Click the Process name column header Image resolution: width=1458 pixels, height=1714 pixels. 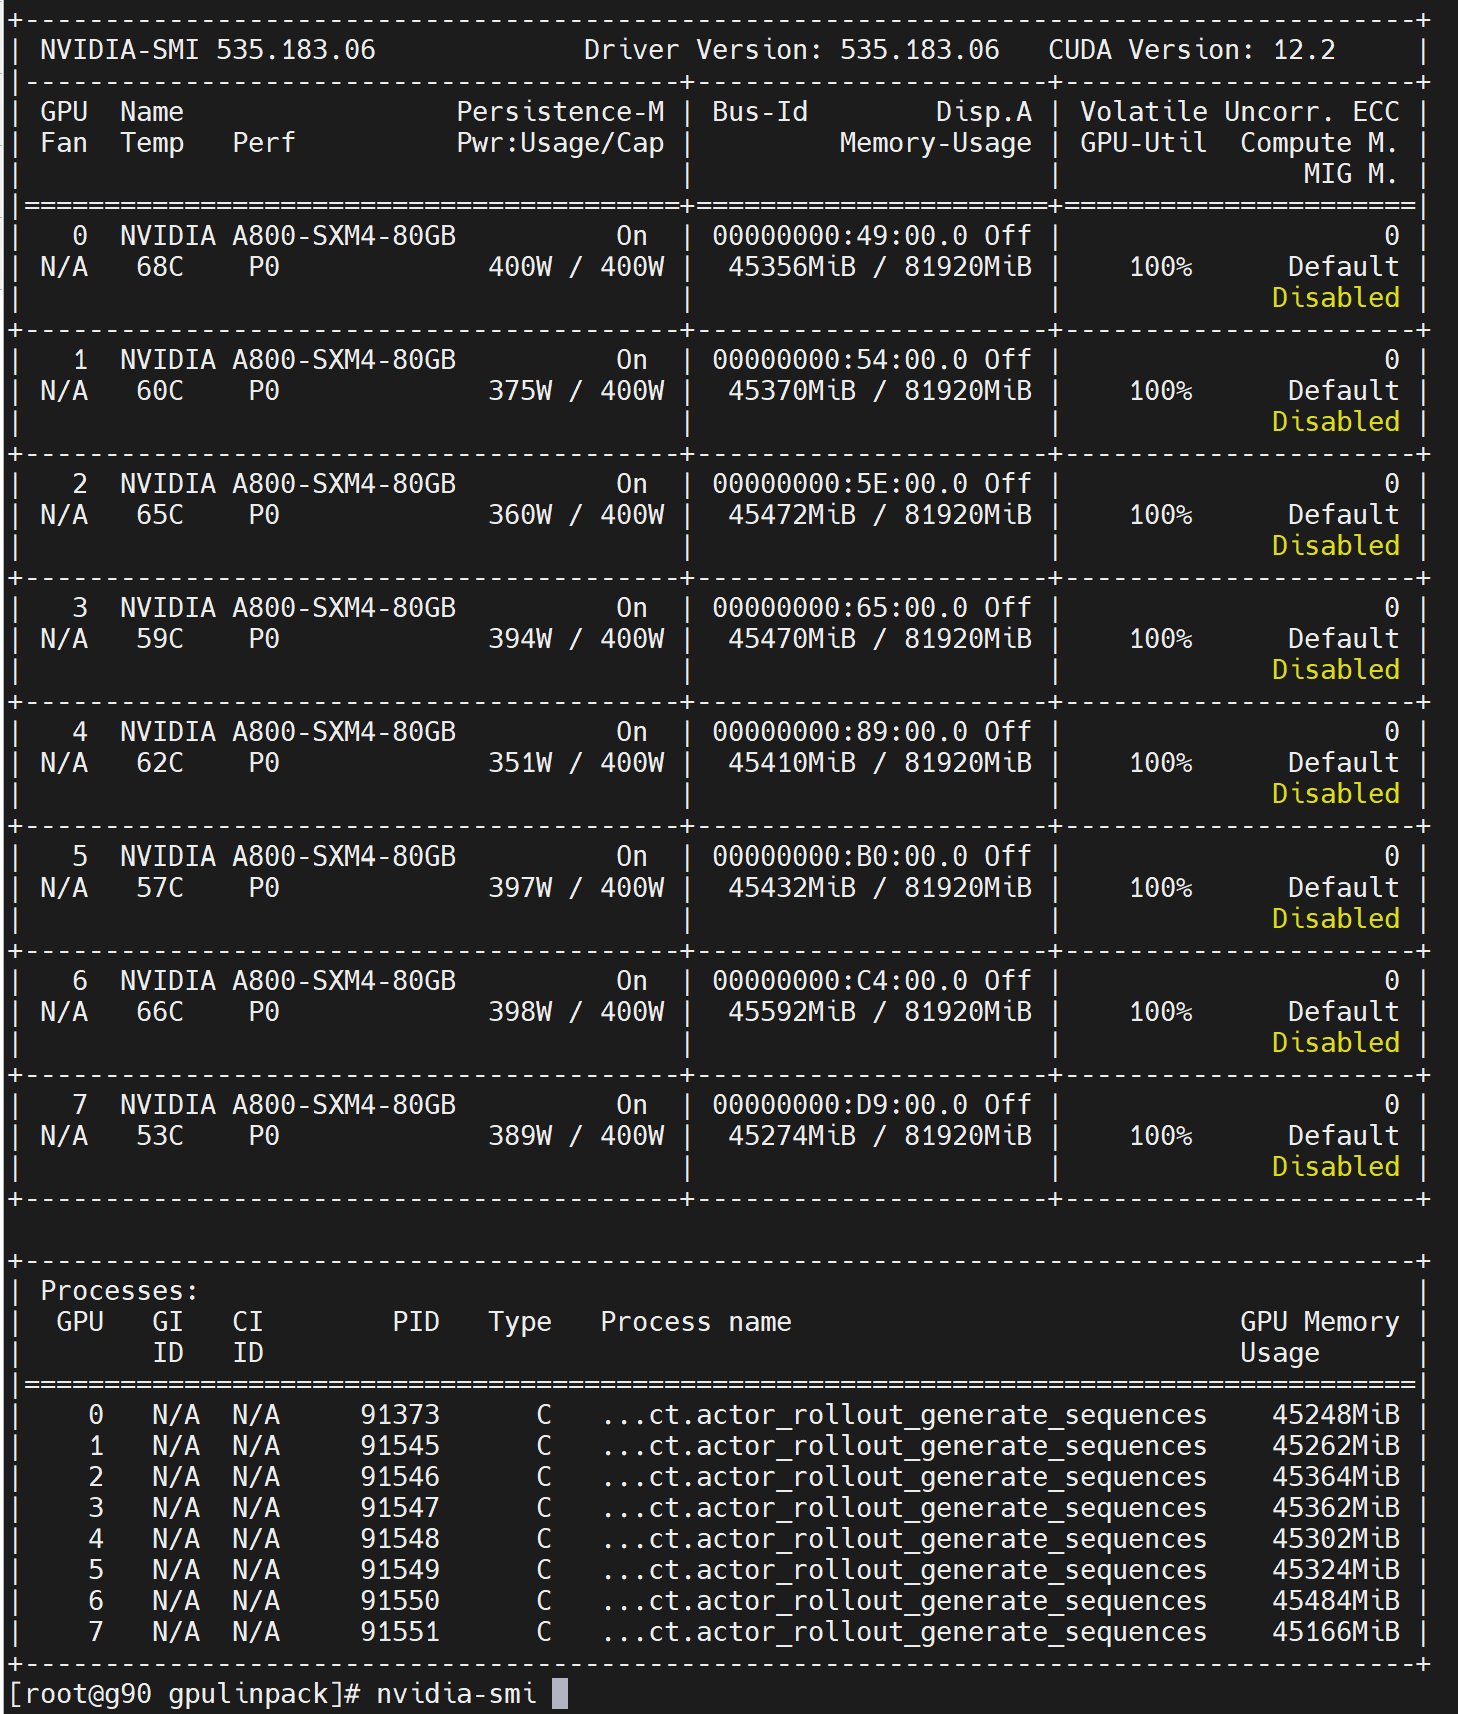pyautogui.click(x=695, y=1322)
